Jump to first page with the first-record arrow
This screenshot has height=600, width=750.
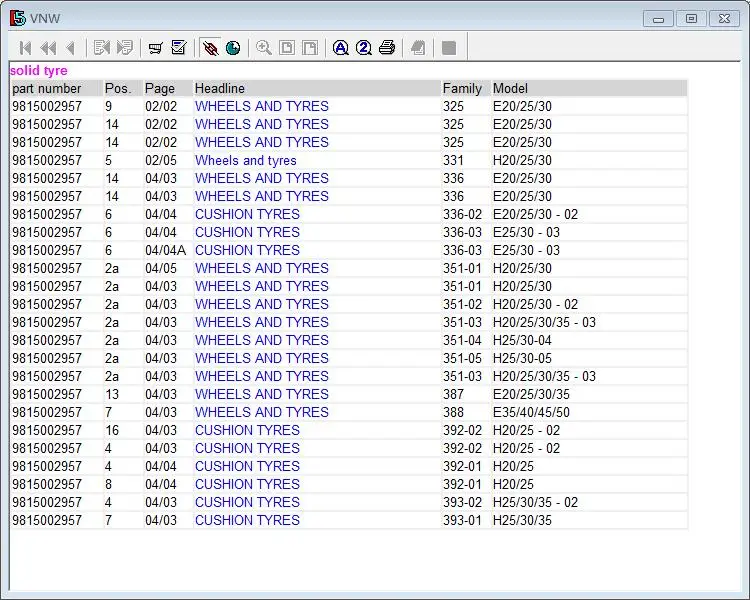25,48
